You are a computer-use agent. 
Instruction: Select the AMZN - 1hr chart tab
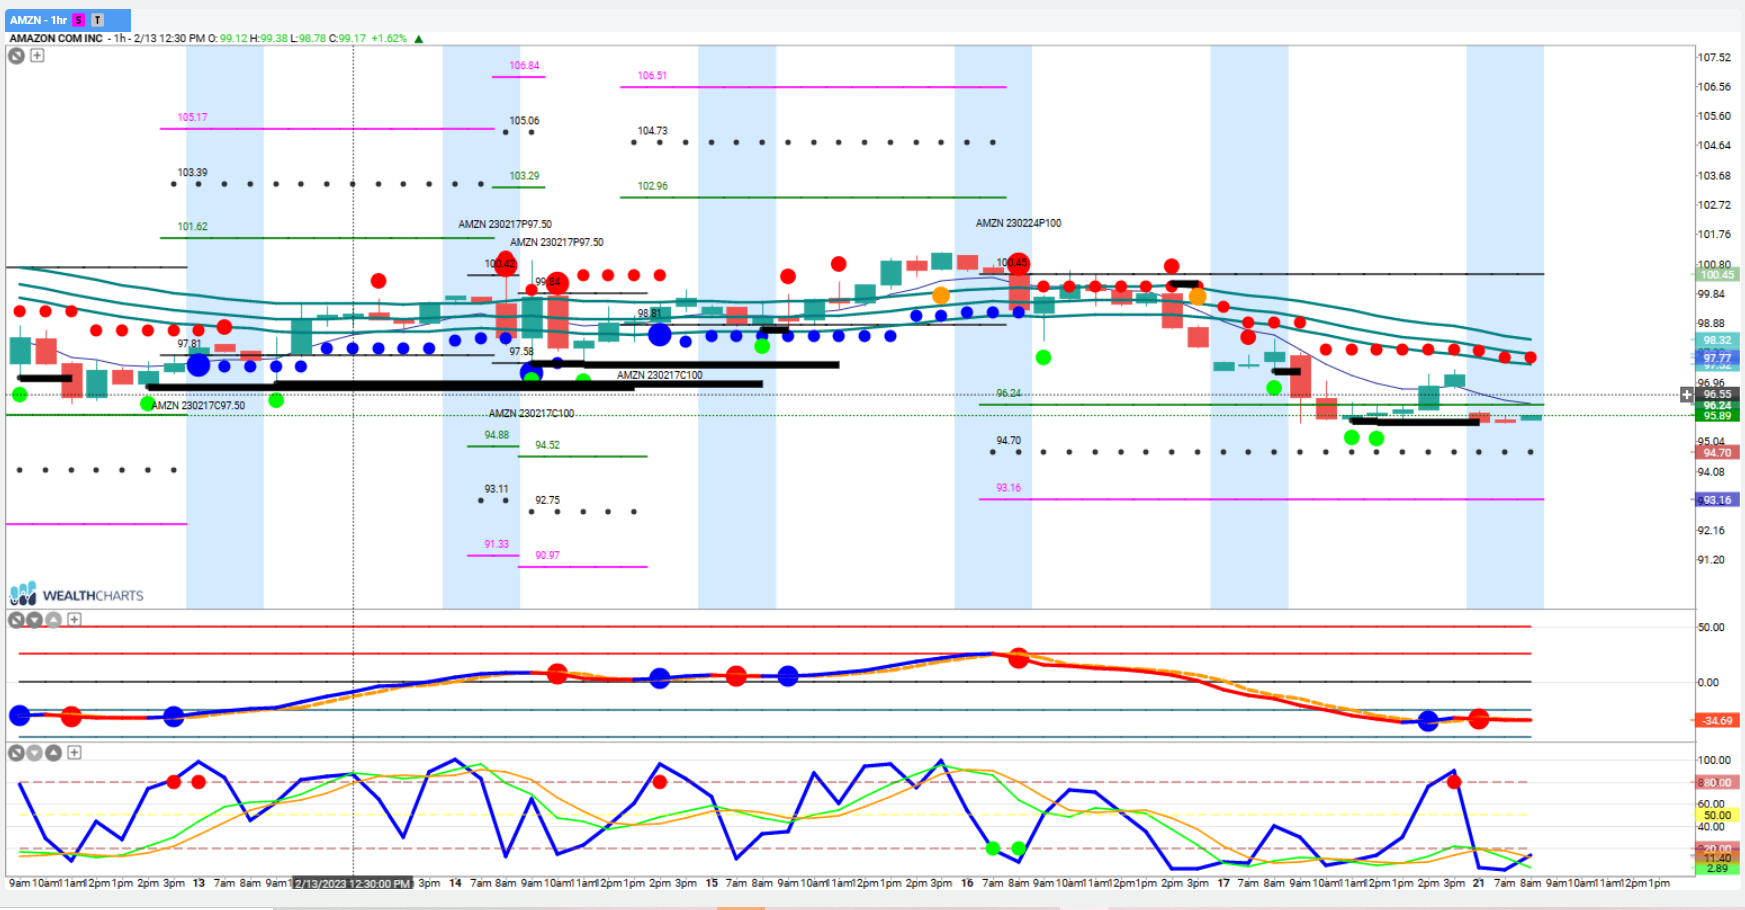tap(68, 20)
